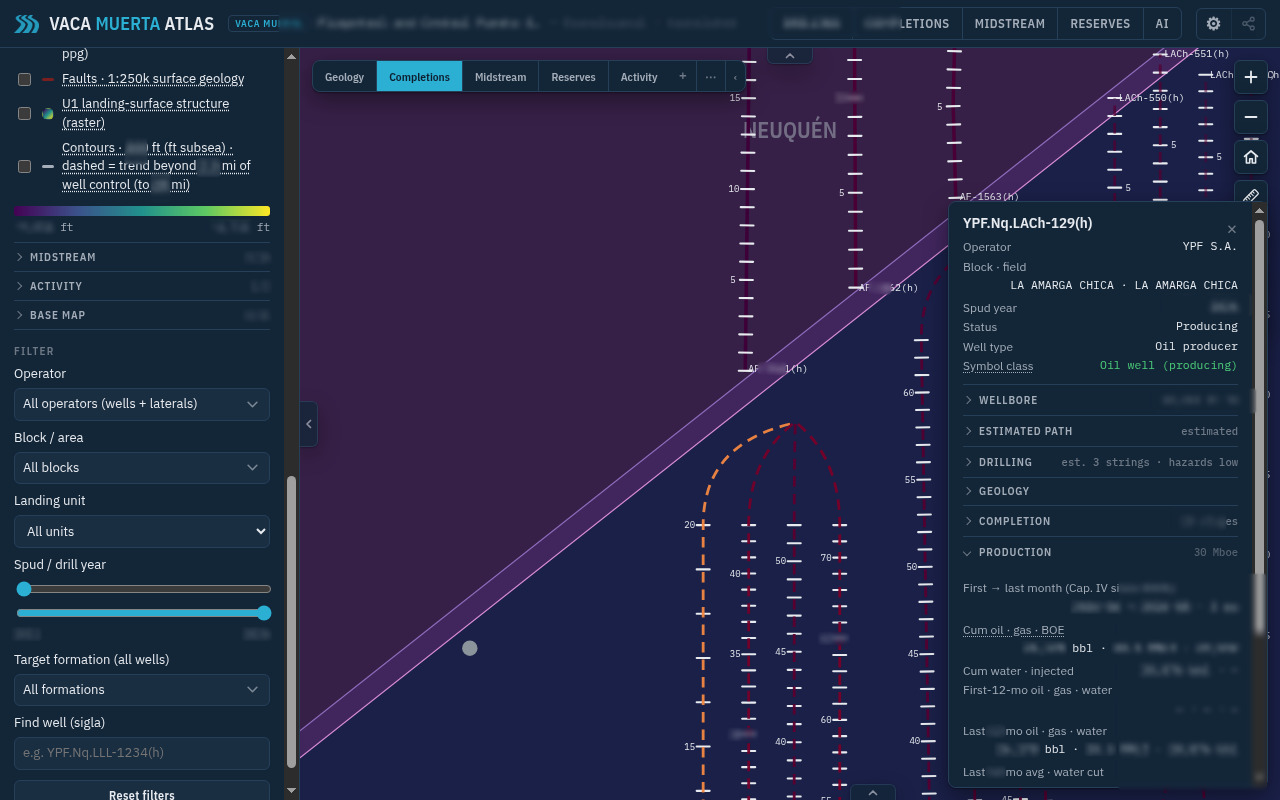Expand the ACTIVITY layer group
This screenshot has width=1280, height=800.
coord(142,286)
